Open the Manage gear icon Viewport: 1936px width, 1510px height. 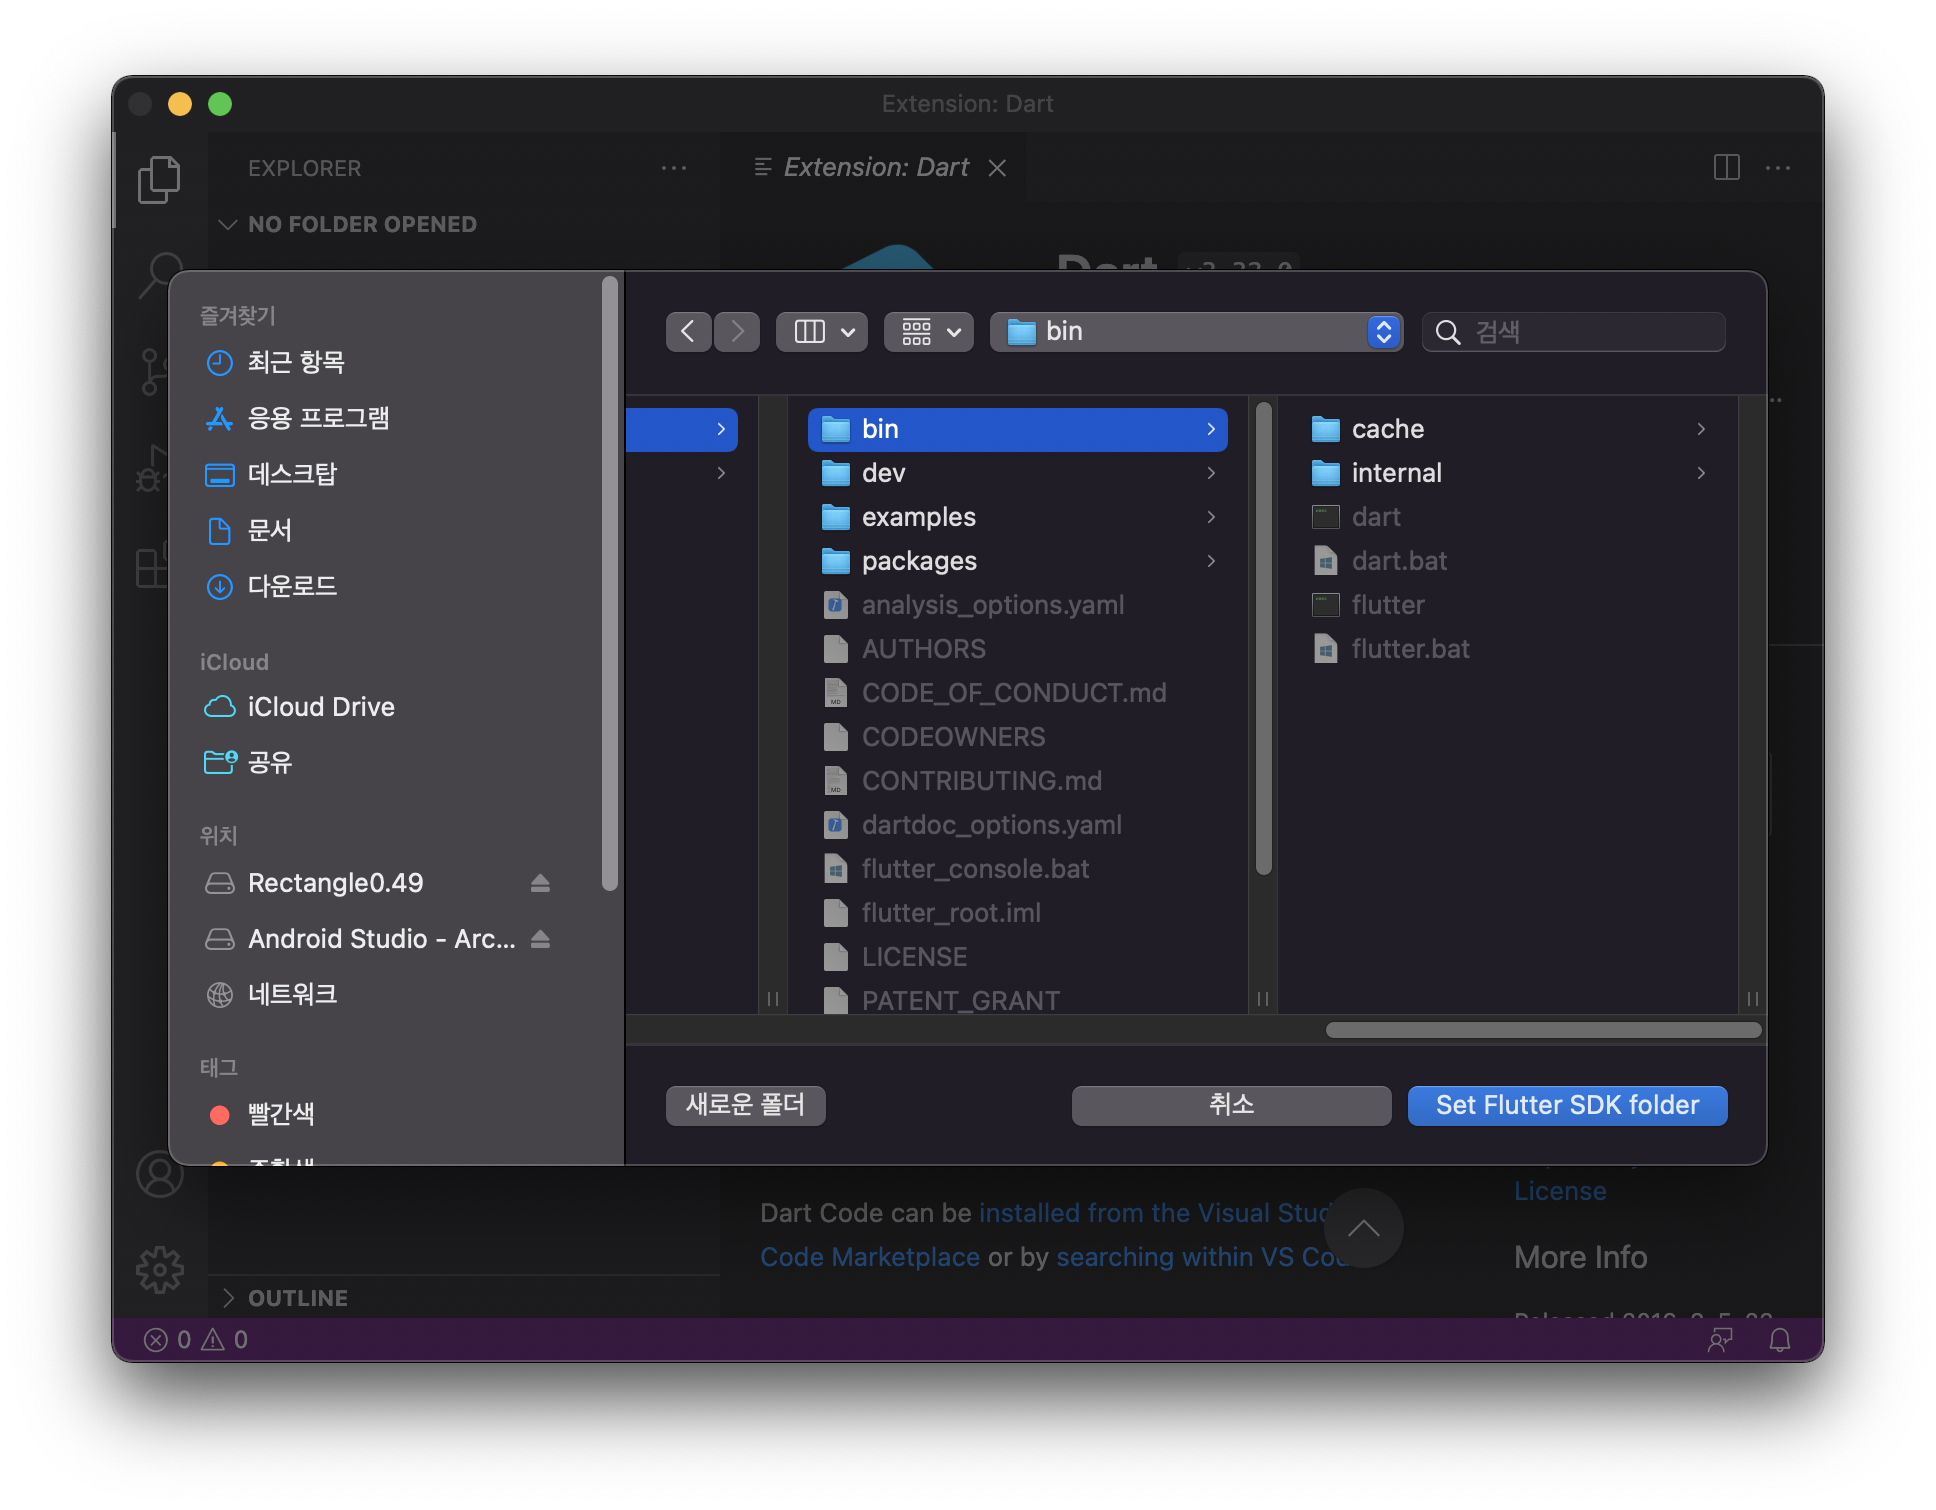point(160,1270)
